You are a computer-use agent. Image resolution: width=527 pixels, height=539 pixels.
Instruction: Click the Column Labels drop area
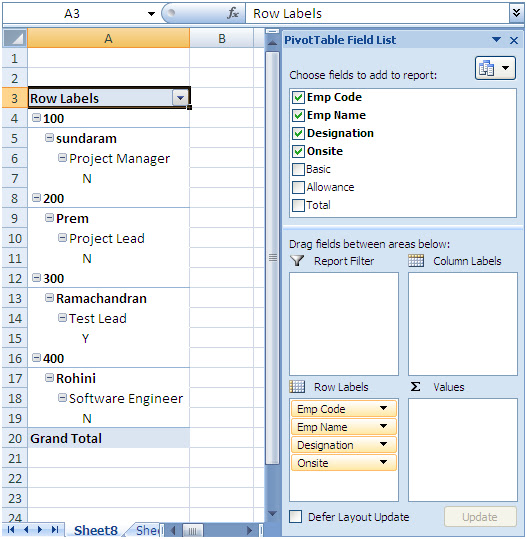[x=463, y=324]
